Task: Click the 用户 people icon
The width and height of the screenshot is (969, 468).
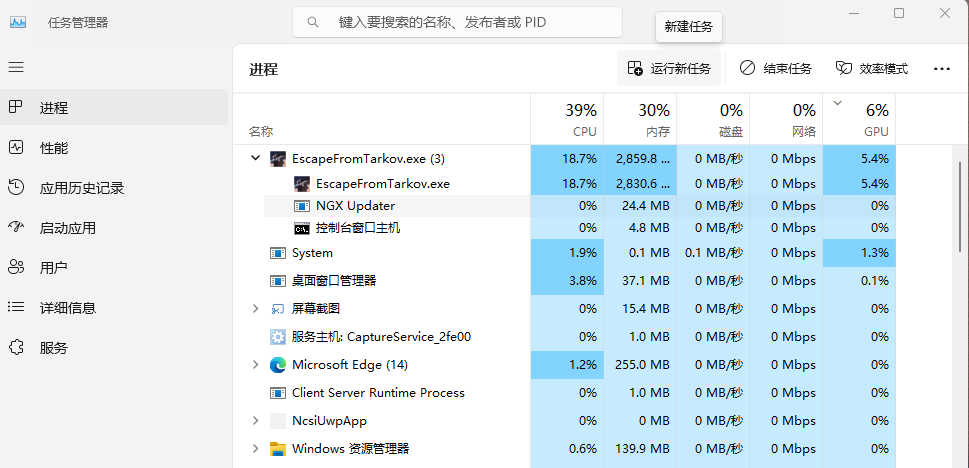Action: click(x=16, y=268)
